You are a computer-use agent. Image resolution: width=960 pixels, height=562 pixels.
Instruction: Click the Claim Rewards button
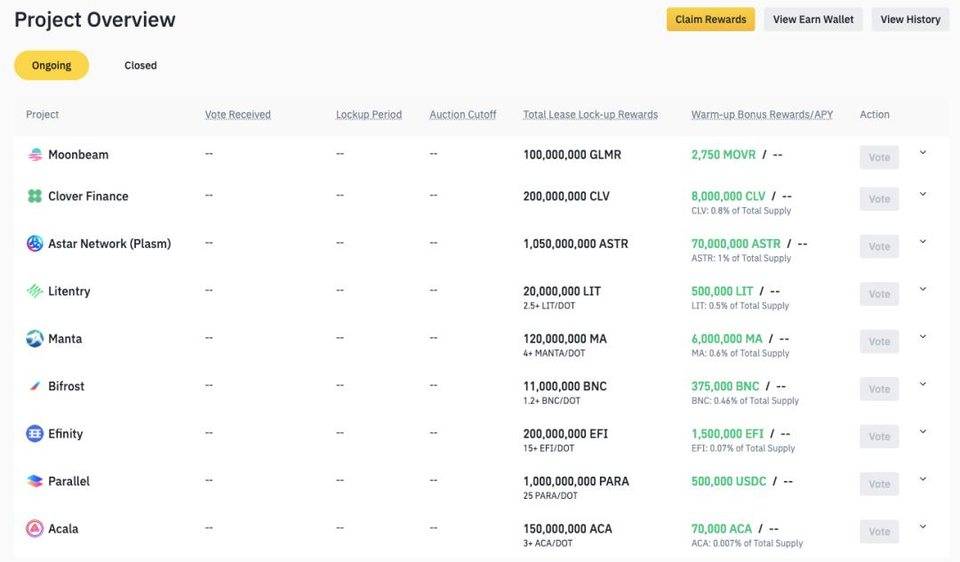tap(711, 20)
